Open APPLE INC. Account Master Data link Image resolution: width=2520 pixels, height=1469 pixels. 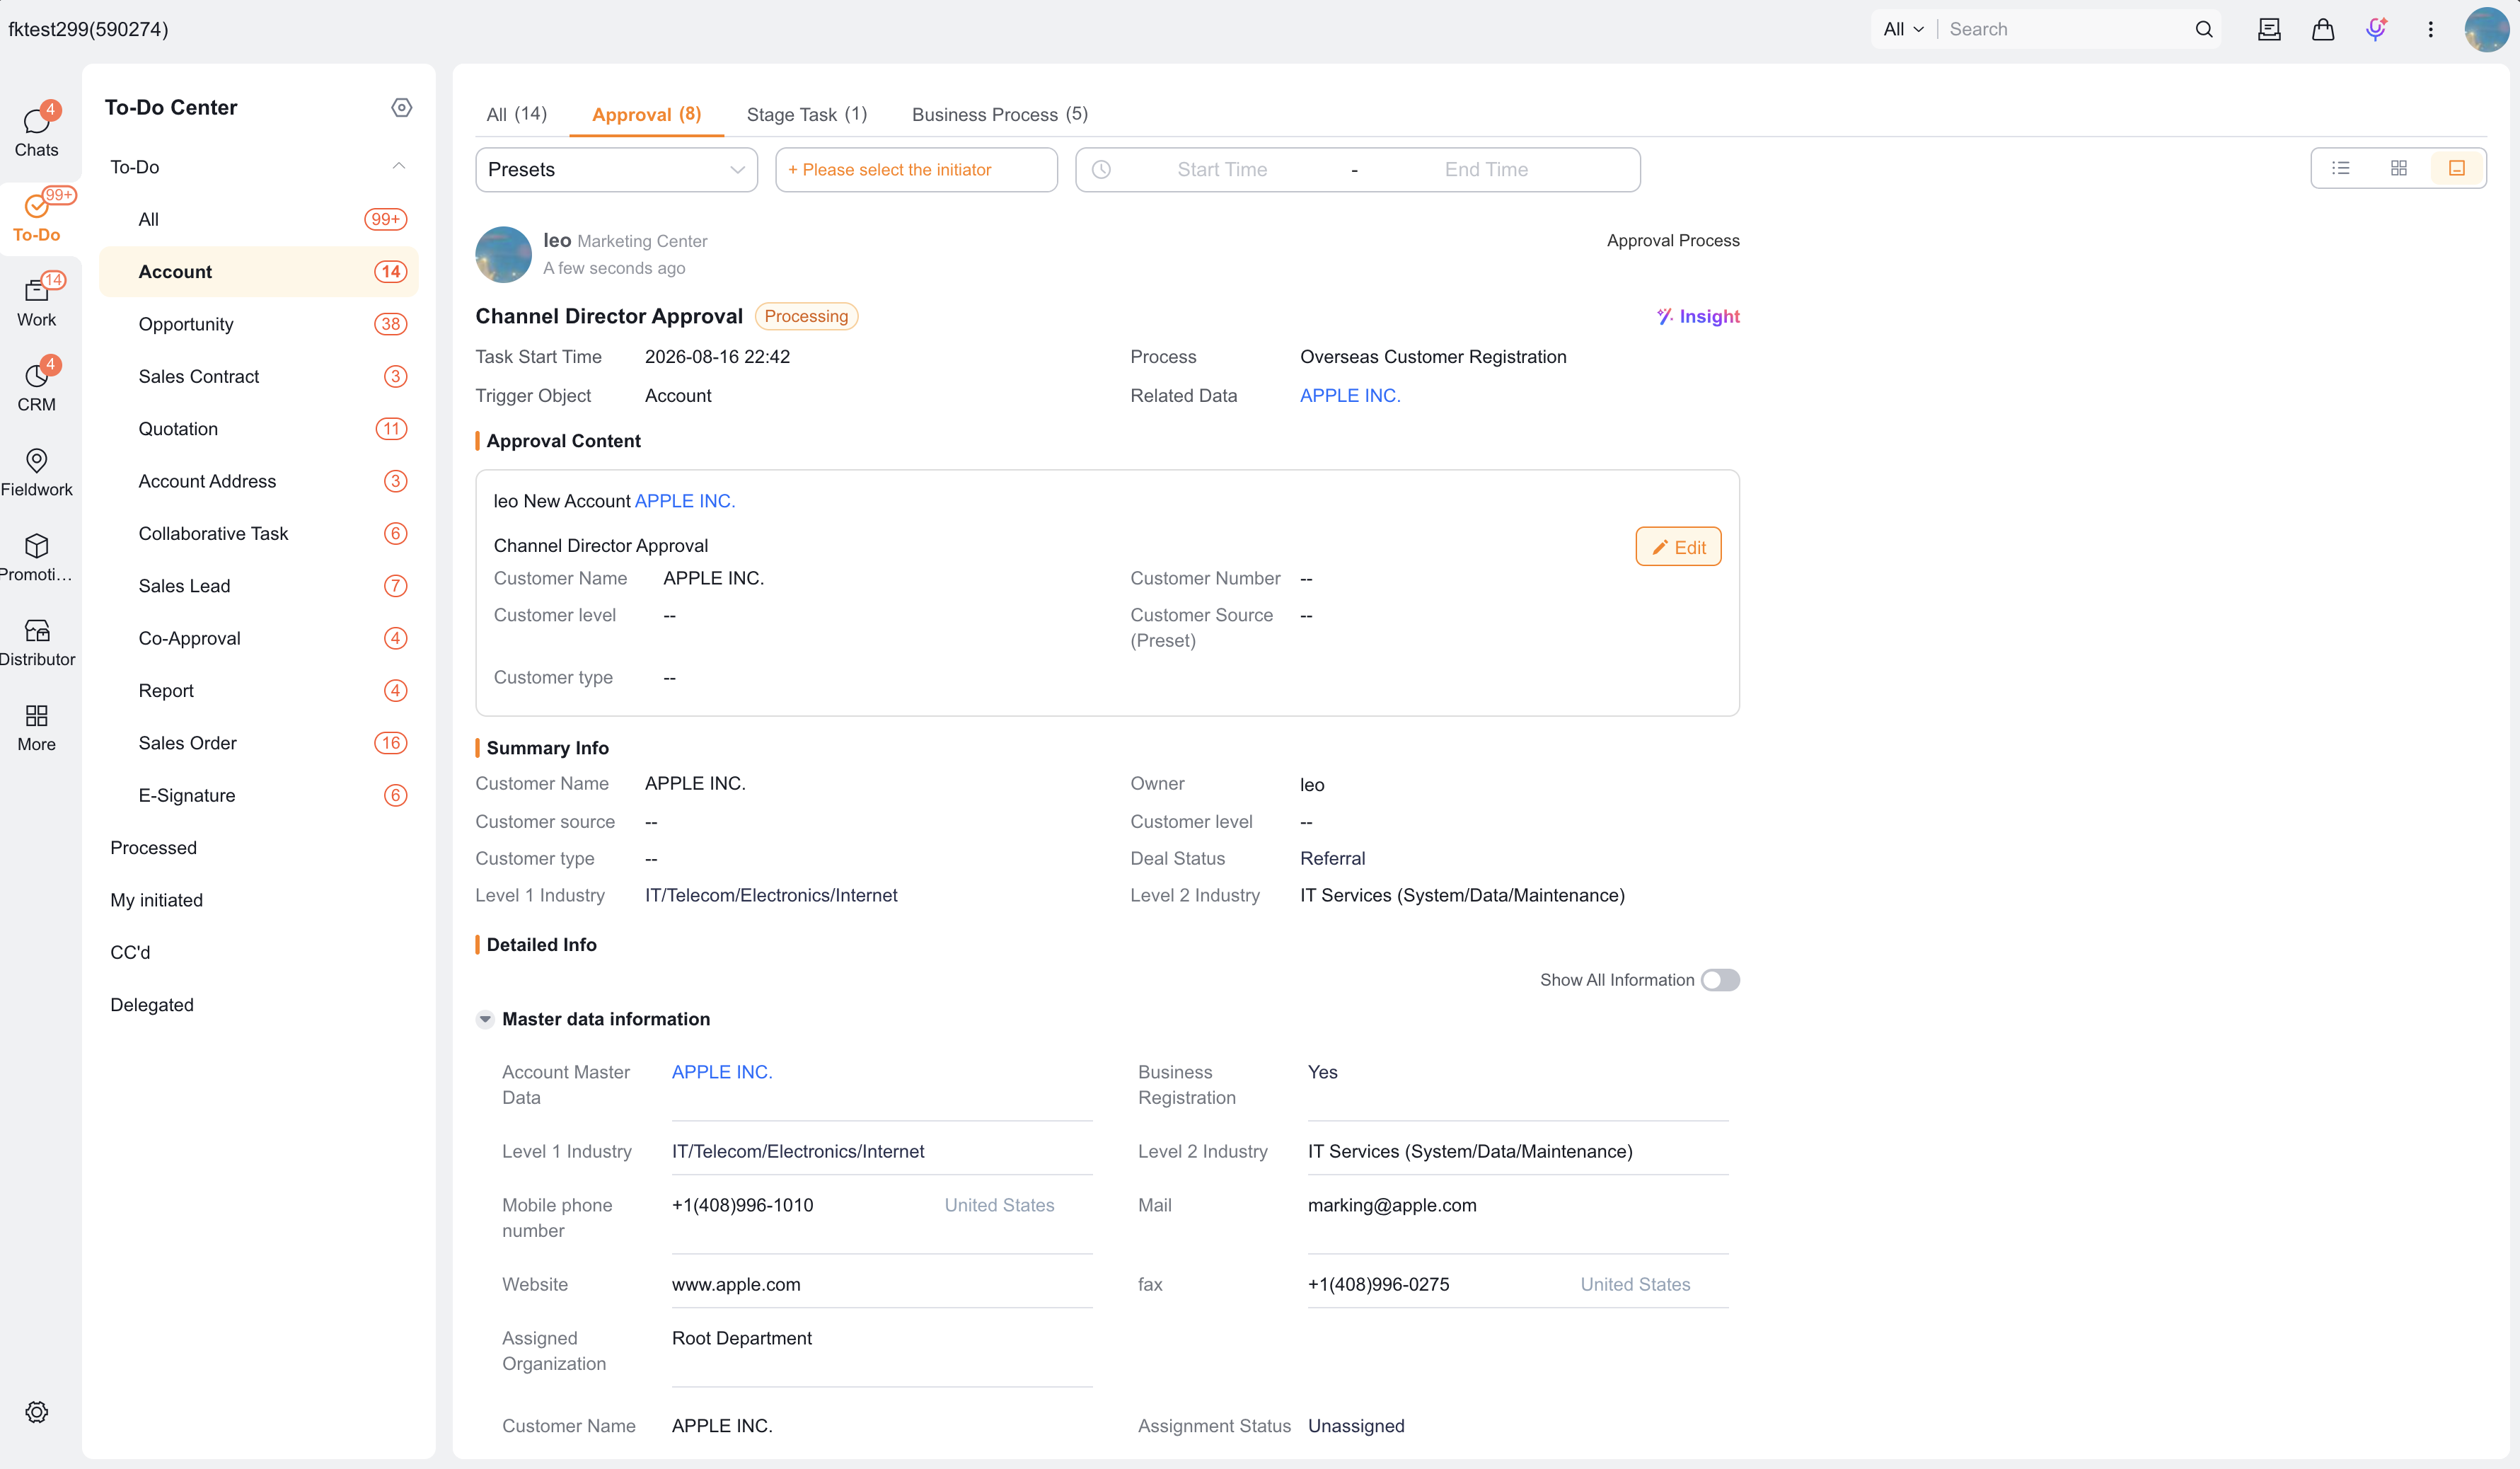(x=722, y=1072)
